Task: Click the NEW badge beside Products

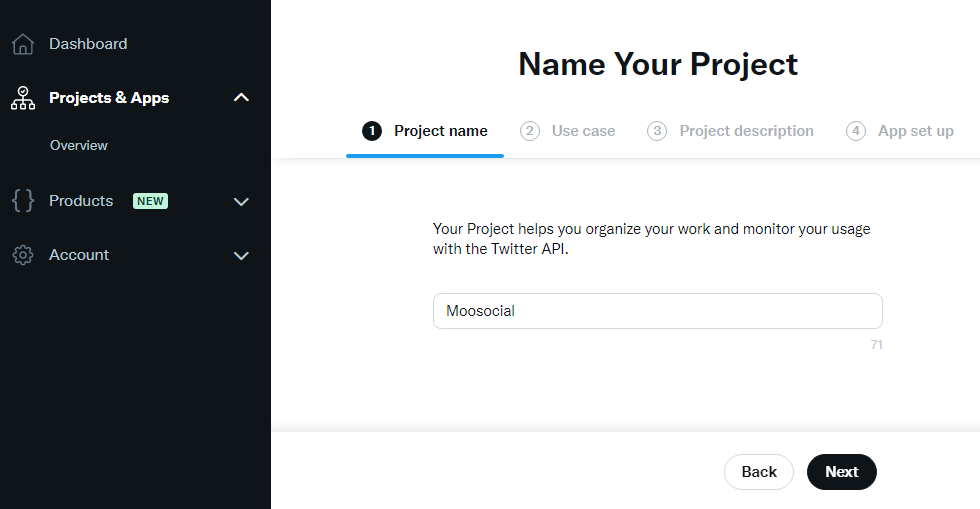Action: tap(150, 201)
